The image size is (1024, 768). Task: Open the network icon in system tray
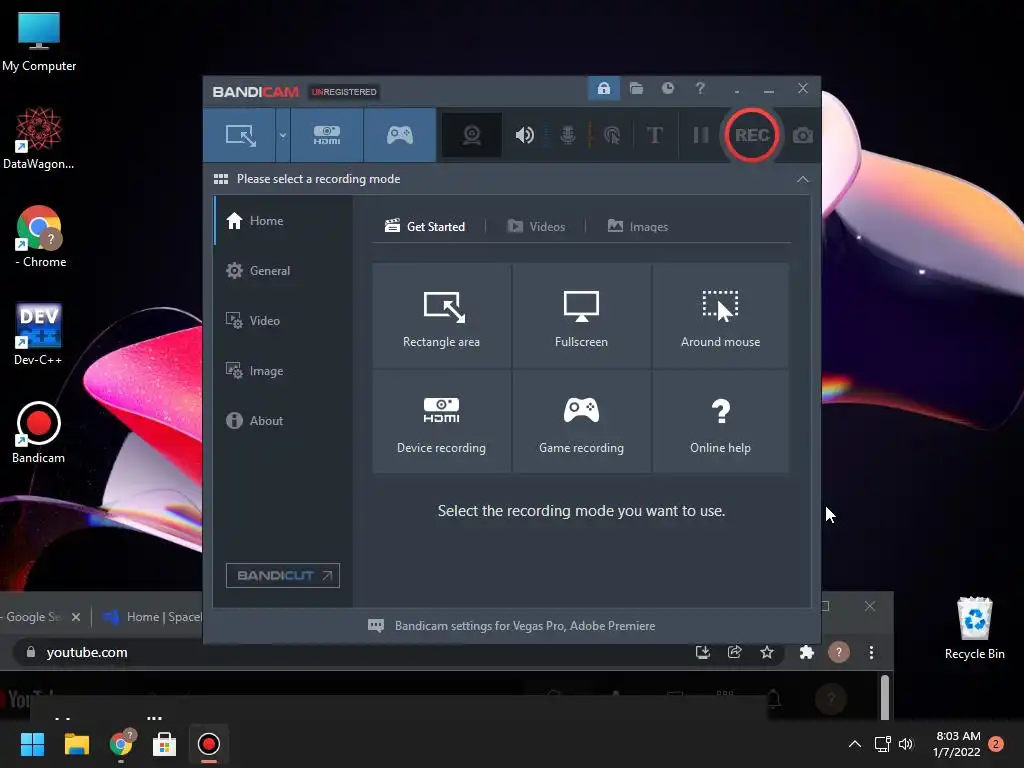coord(883,744)
